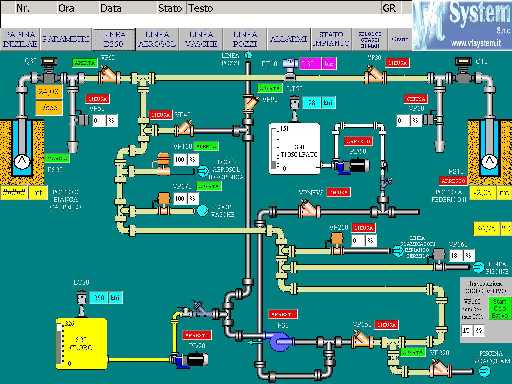Click the Y-strainer valve on the top-left pipe

pos(107,75)
